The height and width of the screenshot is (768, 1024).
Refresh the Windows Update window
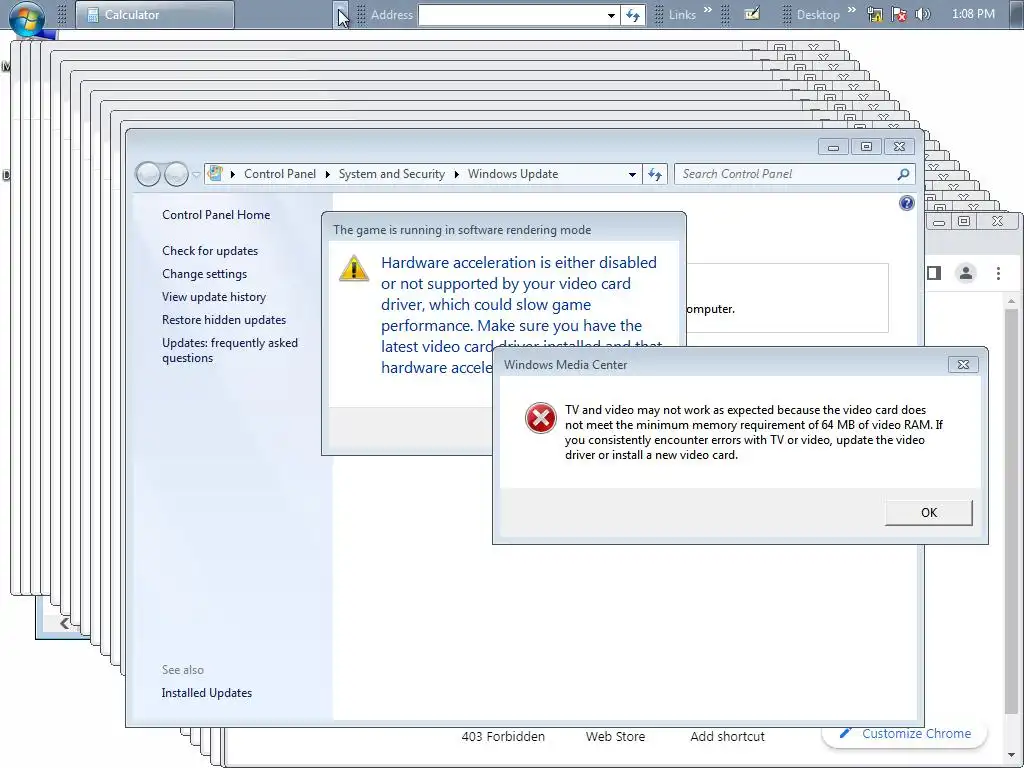pyautogui.click(x=655, y=174)
